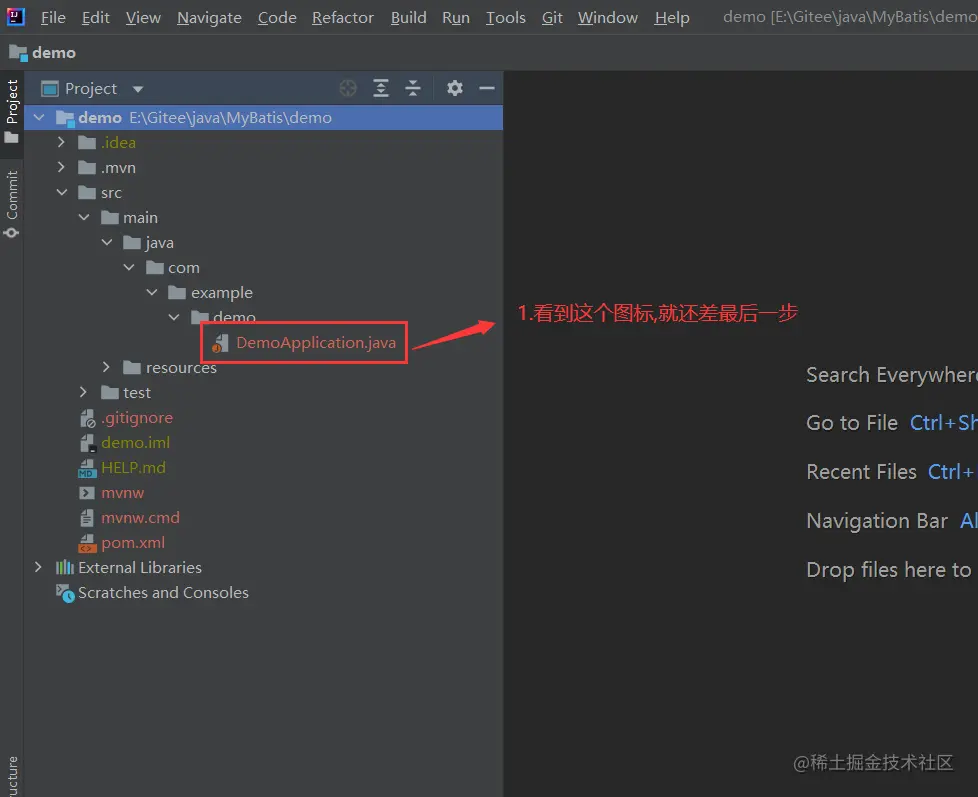Select the java folder icon

(x=132, y=243)
